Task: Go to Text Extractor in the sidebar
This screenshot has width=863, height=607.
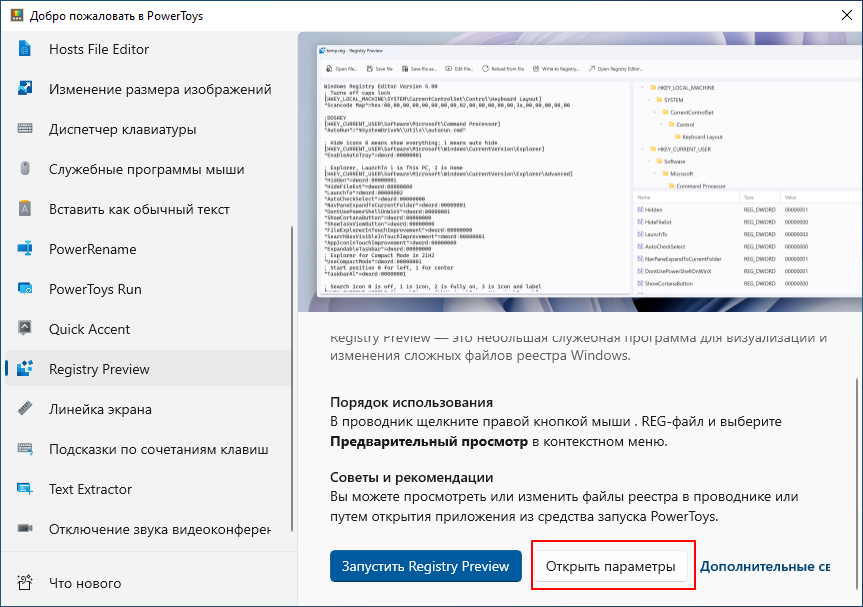Action: [148, 489]
